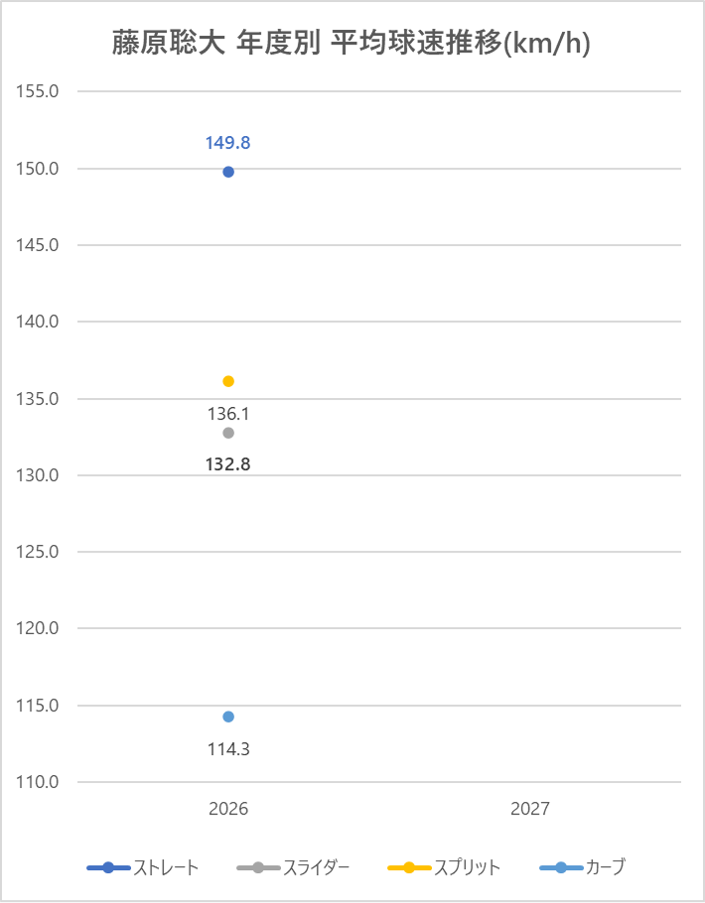
Task: Select the gray スライダー data point marker
Action: point(228,433)
